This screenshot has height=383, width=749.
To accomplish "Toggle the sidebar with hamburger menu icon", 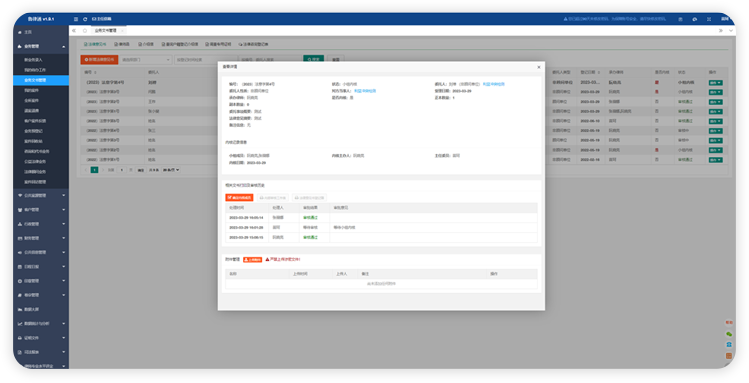I will coord(76,19).
